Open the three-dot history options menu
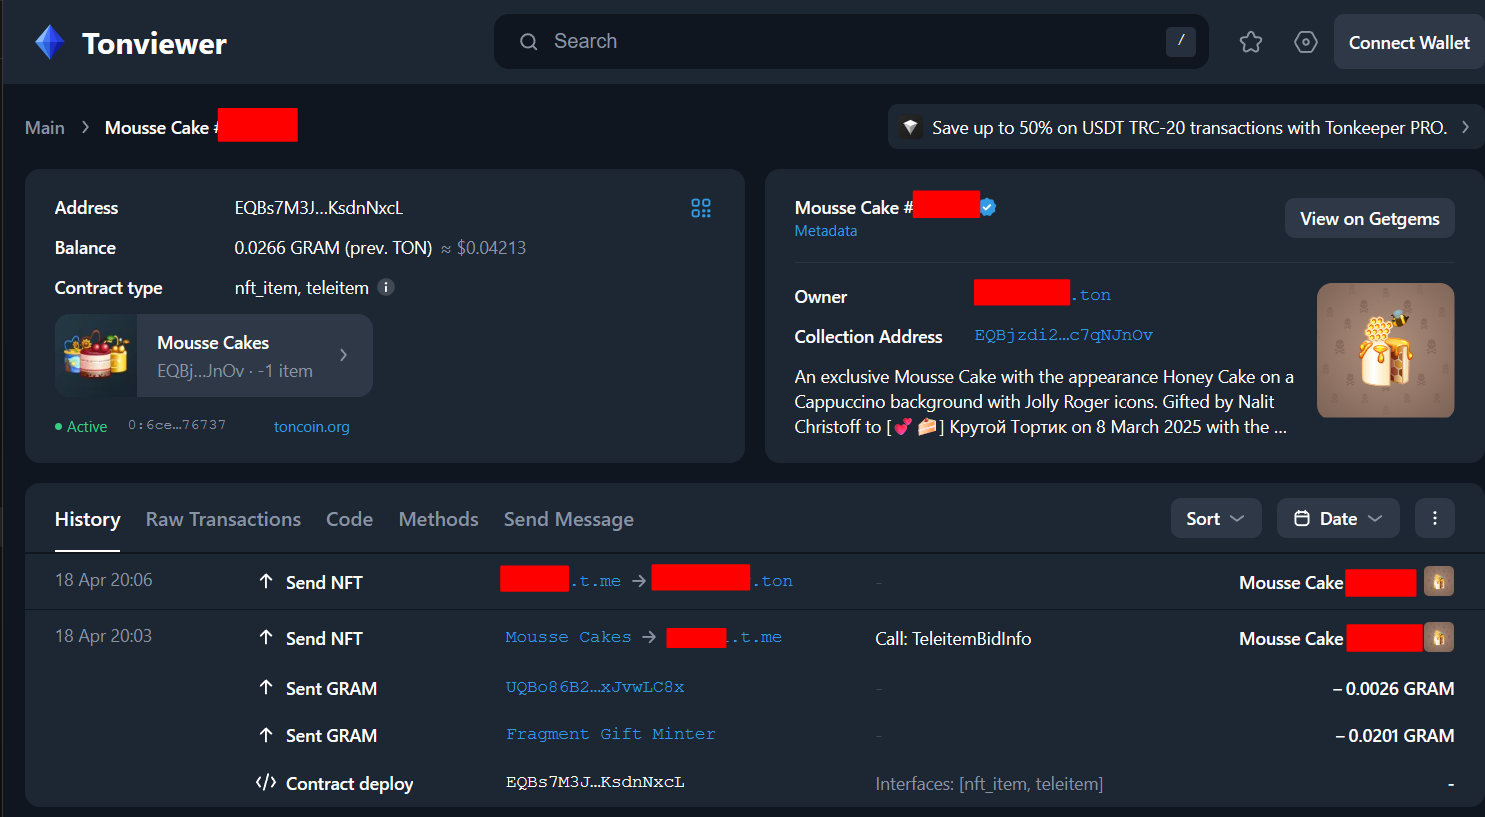The width and height of the screenshot is (1485, 817). tap(1435, 518)
